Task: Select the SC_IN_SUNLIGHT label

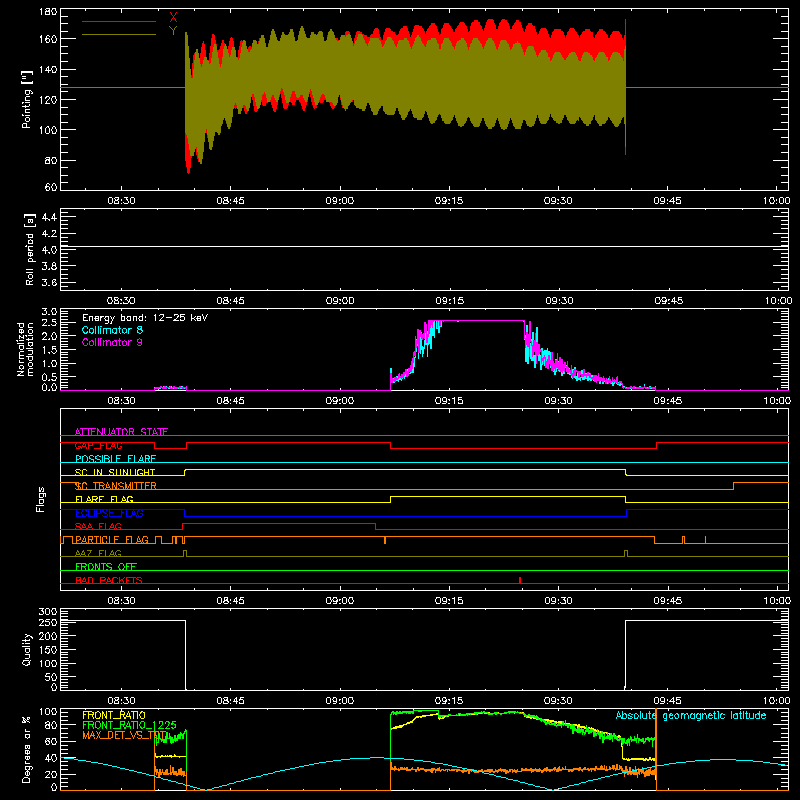Action: click(115, 472)
